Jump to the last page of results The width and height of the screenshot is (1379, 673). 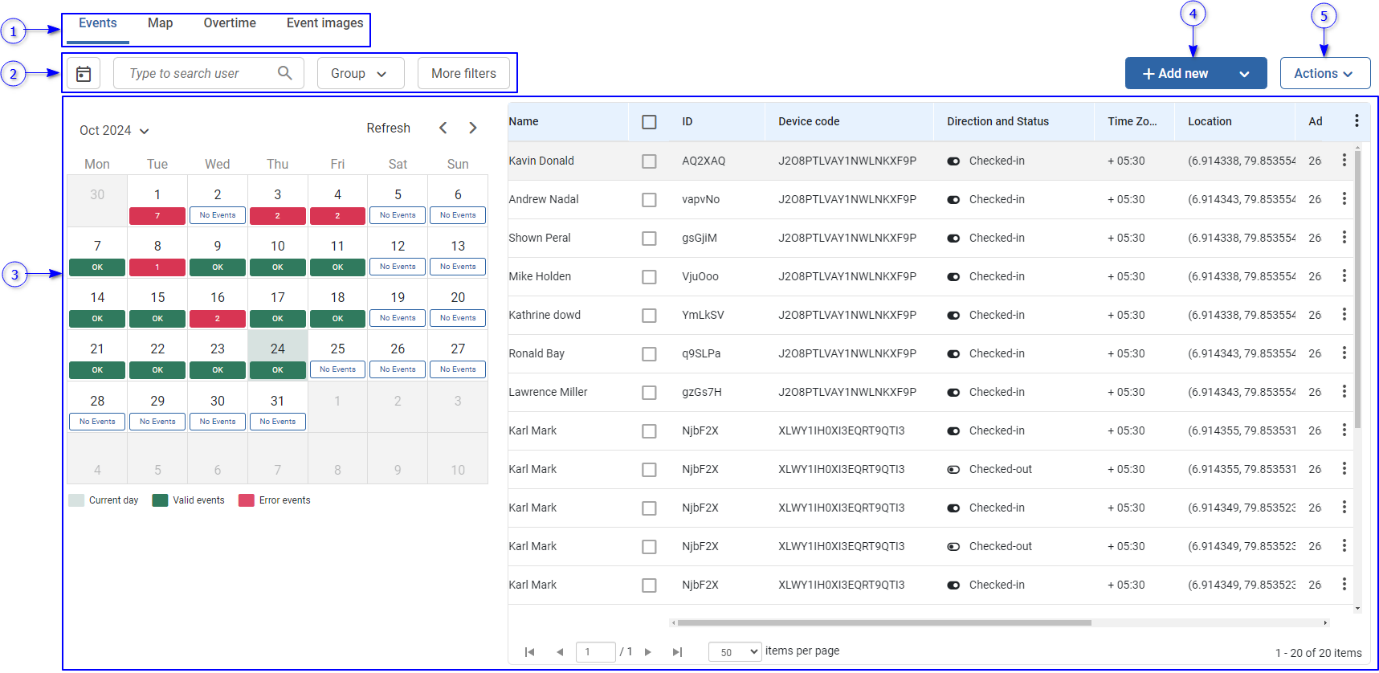(x=677, y=652)
